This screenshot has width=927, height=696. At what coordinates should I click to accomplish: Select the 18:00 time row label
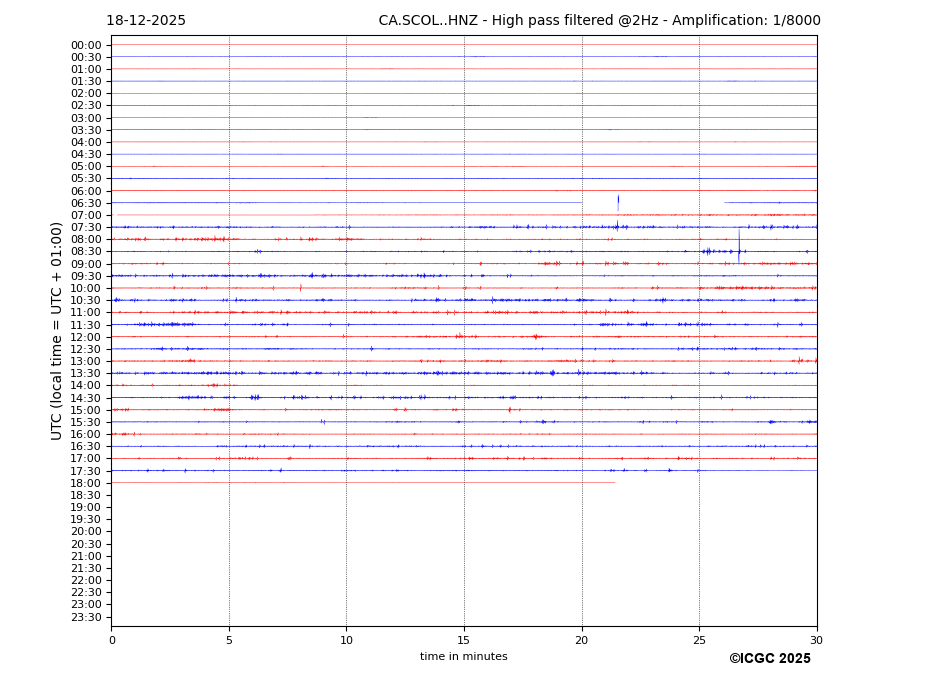pos(86,483)
